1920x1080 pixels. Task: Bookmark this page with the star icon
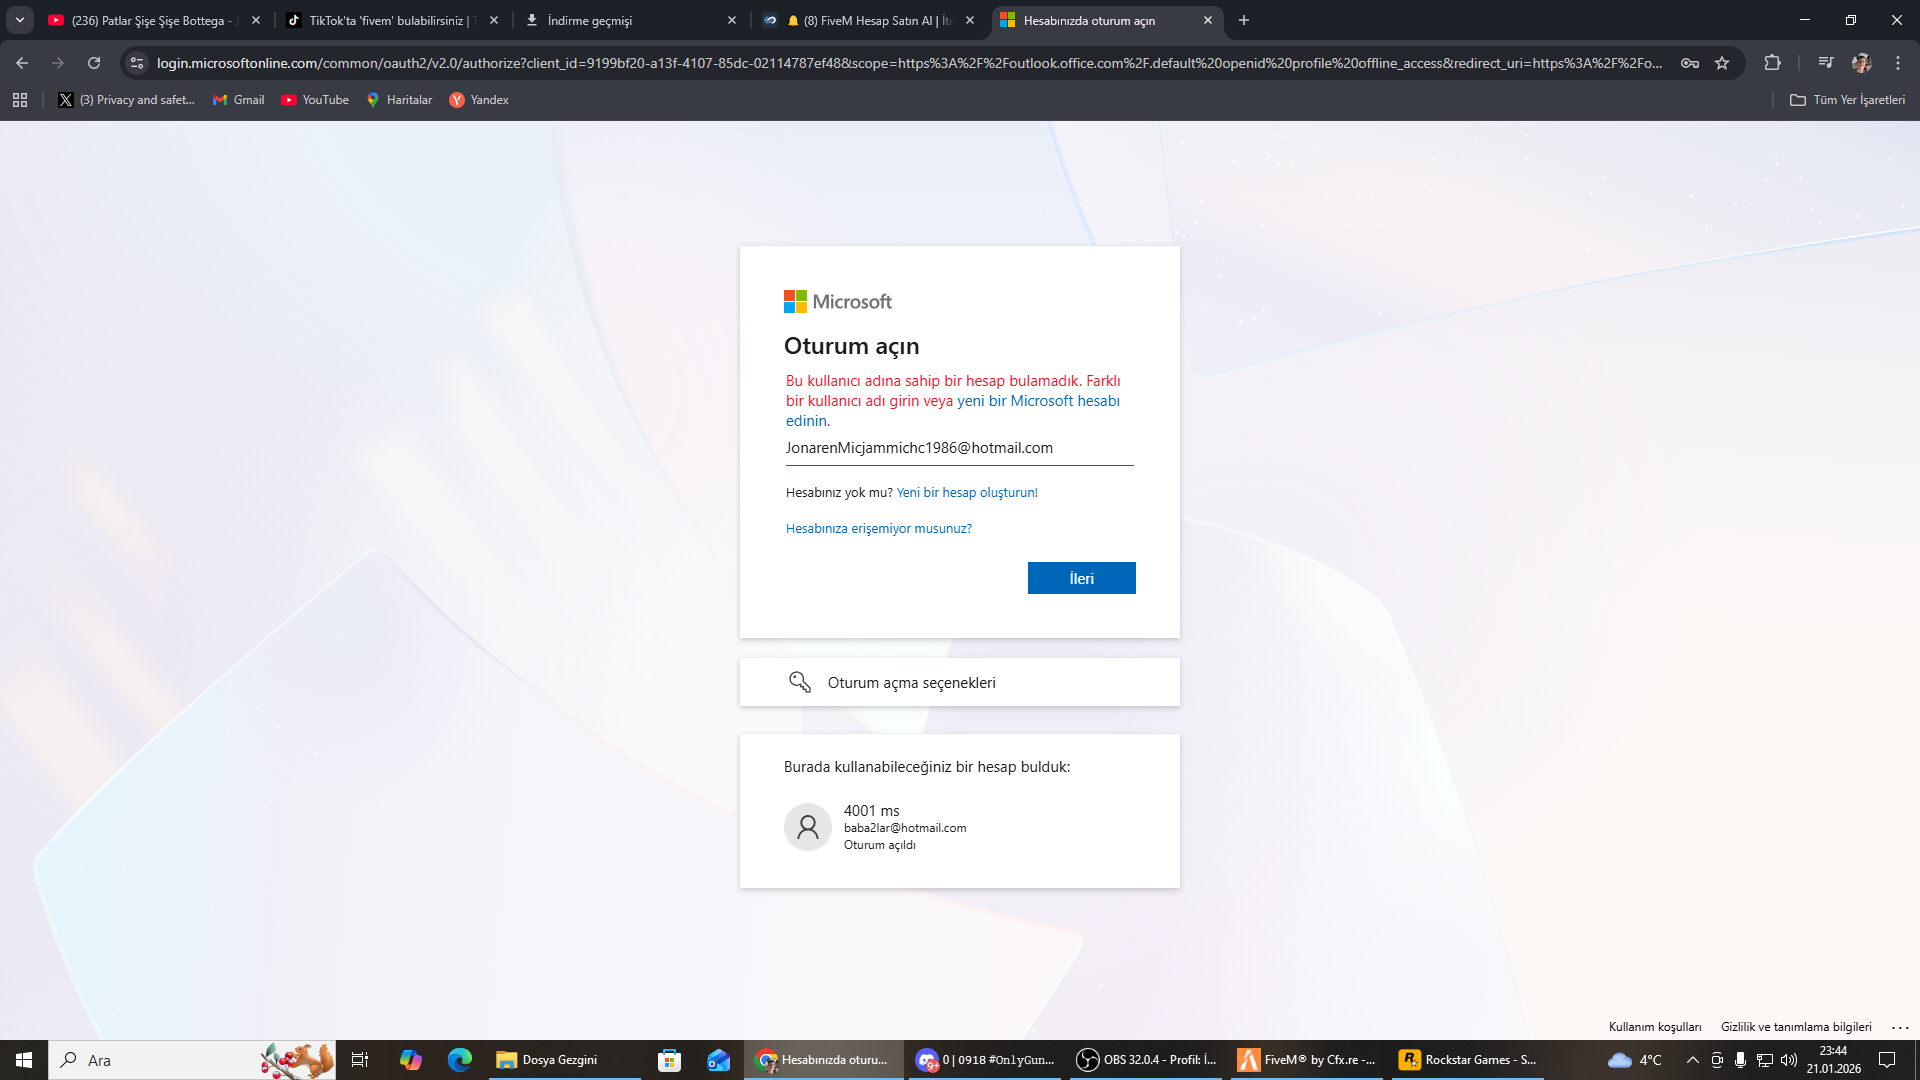[x=1722, y=63]
